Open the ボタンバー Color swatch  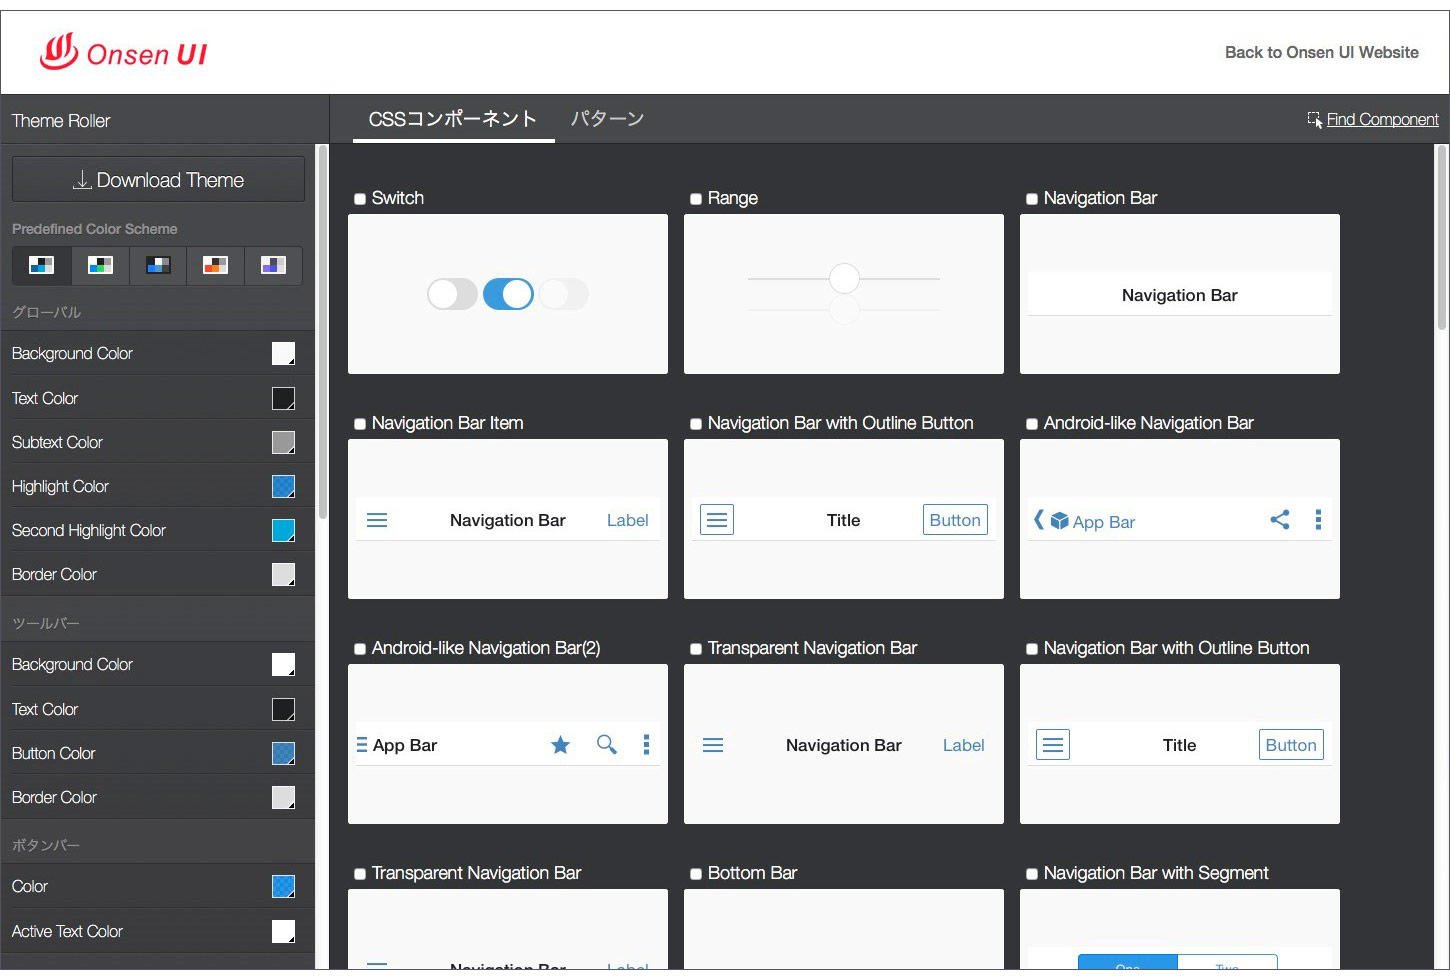[284, 886]
